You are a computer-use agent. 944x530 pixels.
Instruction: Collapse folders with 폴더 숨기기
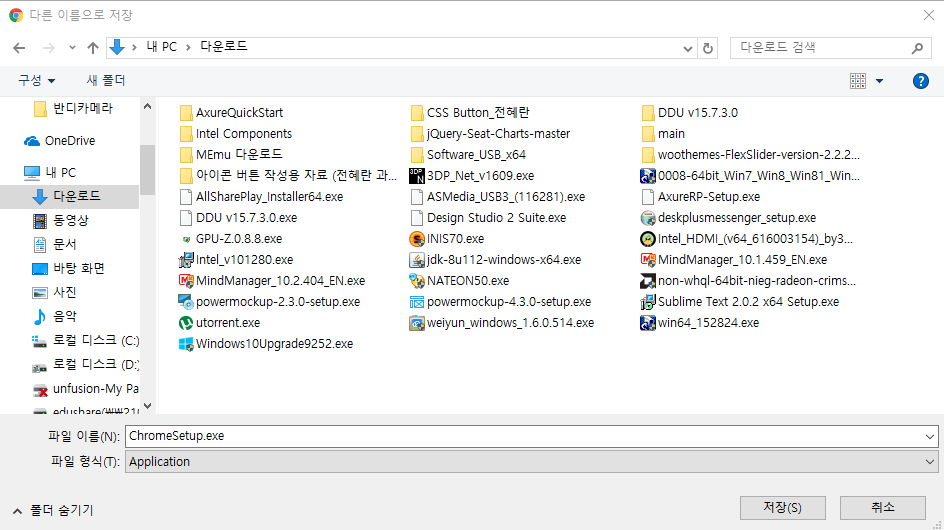point(53,511)
